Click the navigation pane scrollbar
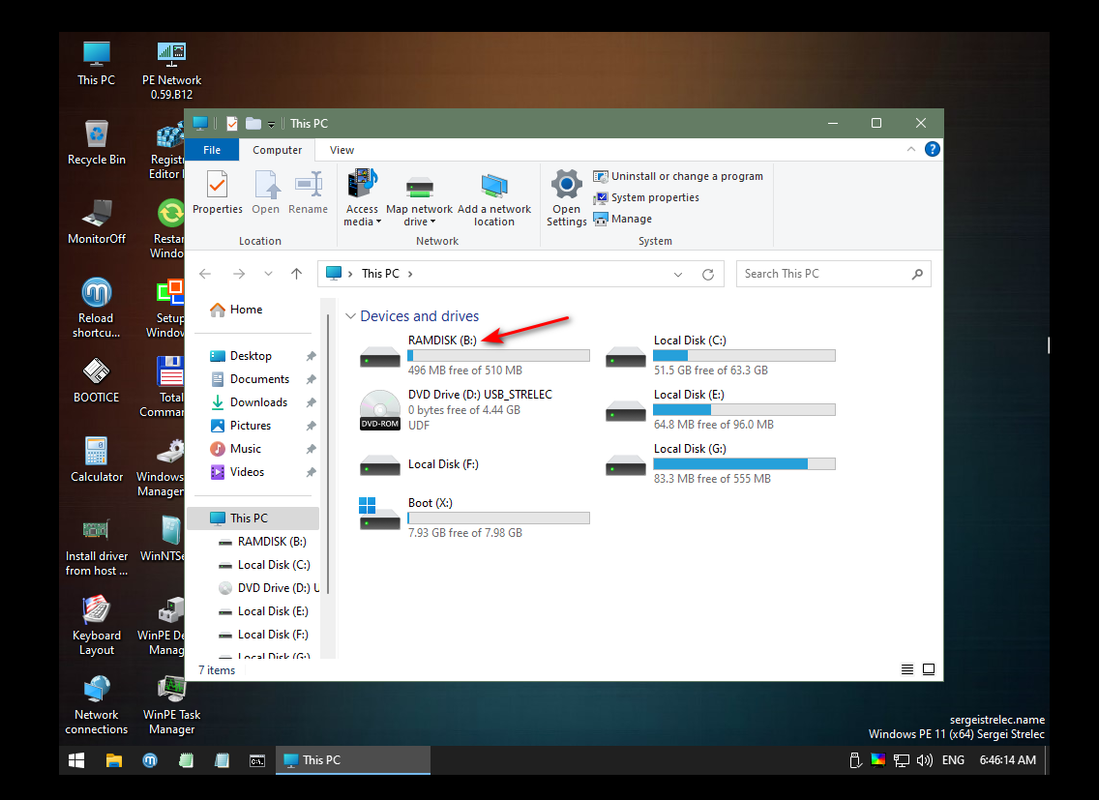Screen dimensions: 1099x800 328,452
